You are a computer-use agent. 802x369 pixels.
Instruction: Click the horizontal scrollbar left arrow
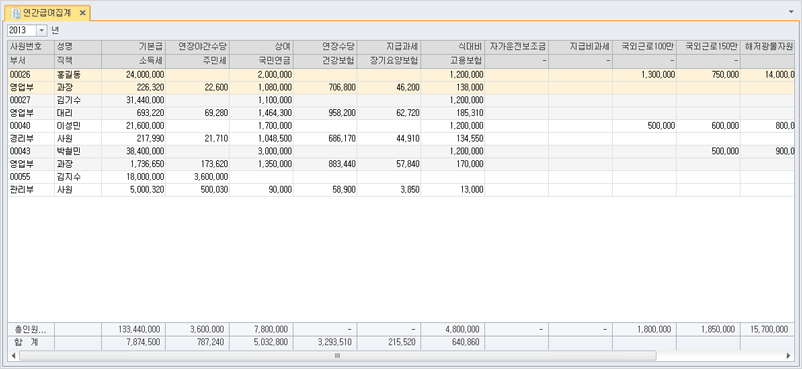(x=13, y=355)
